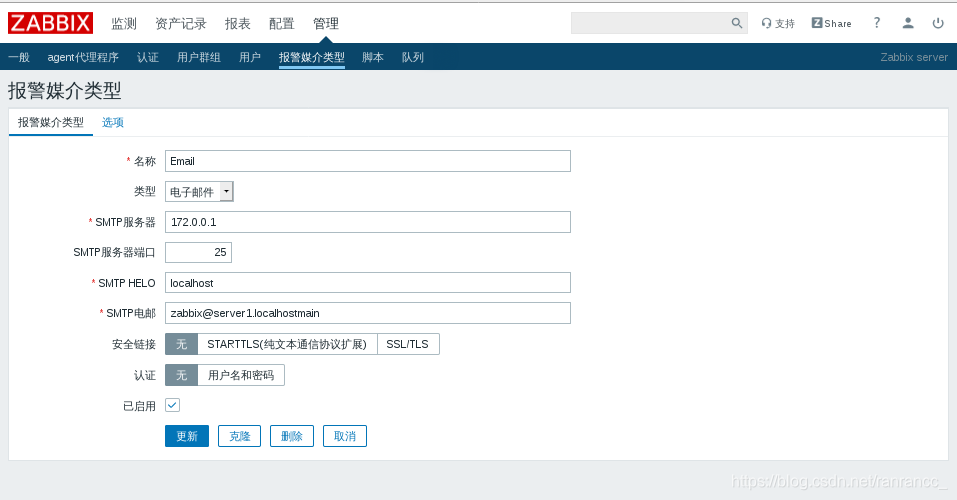Open the 类型 dropdown 电子邮件
957x500 pixels.
point(199,192)
